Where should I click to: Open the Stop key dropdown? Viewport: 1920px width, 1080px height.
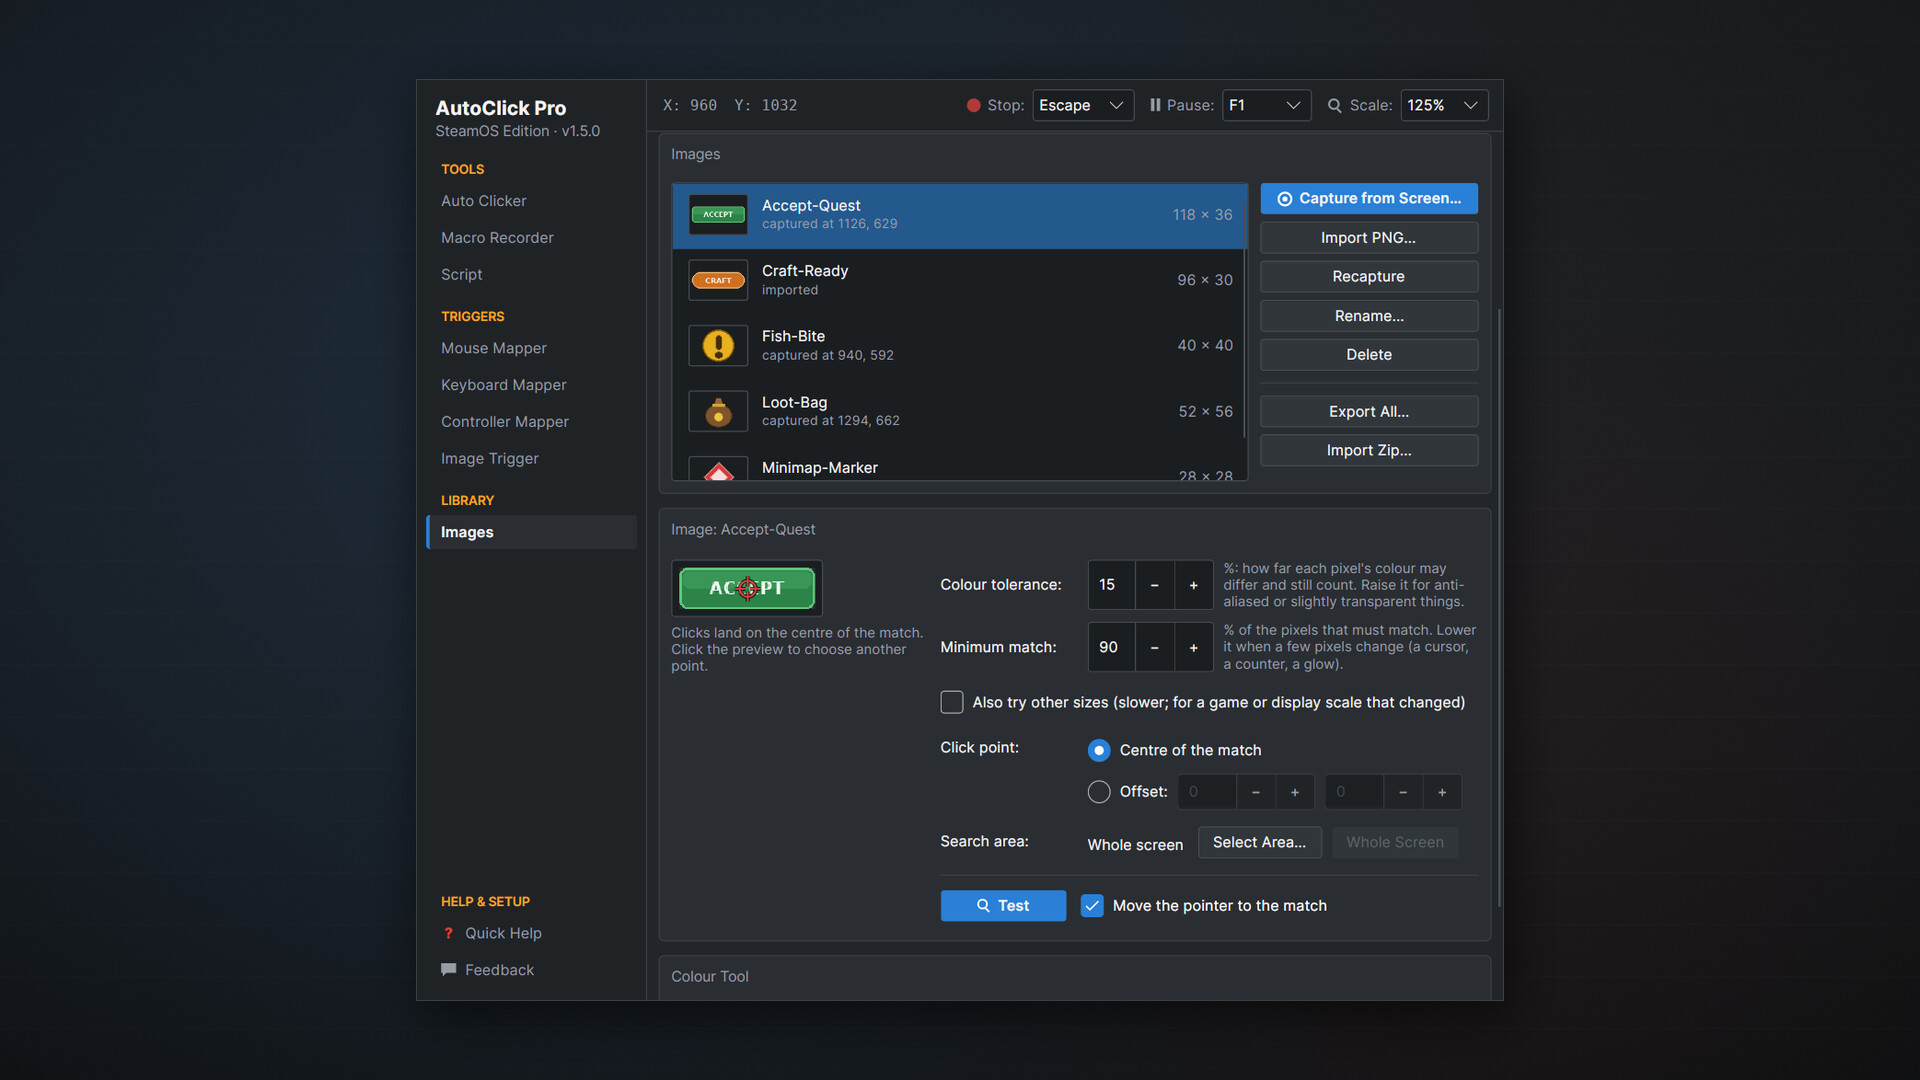pos(1083,105)
